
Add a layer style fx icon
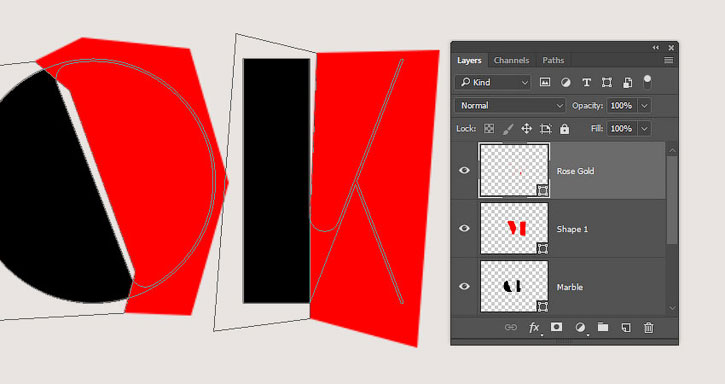click(534, 328)
